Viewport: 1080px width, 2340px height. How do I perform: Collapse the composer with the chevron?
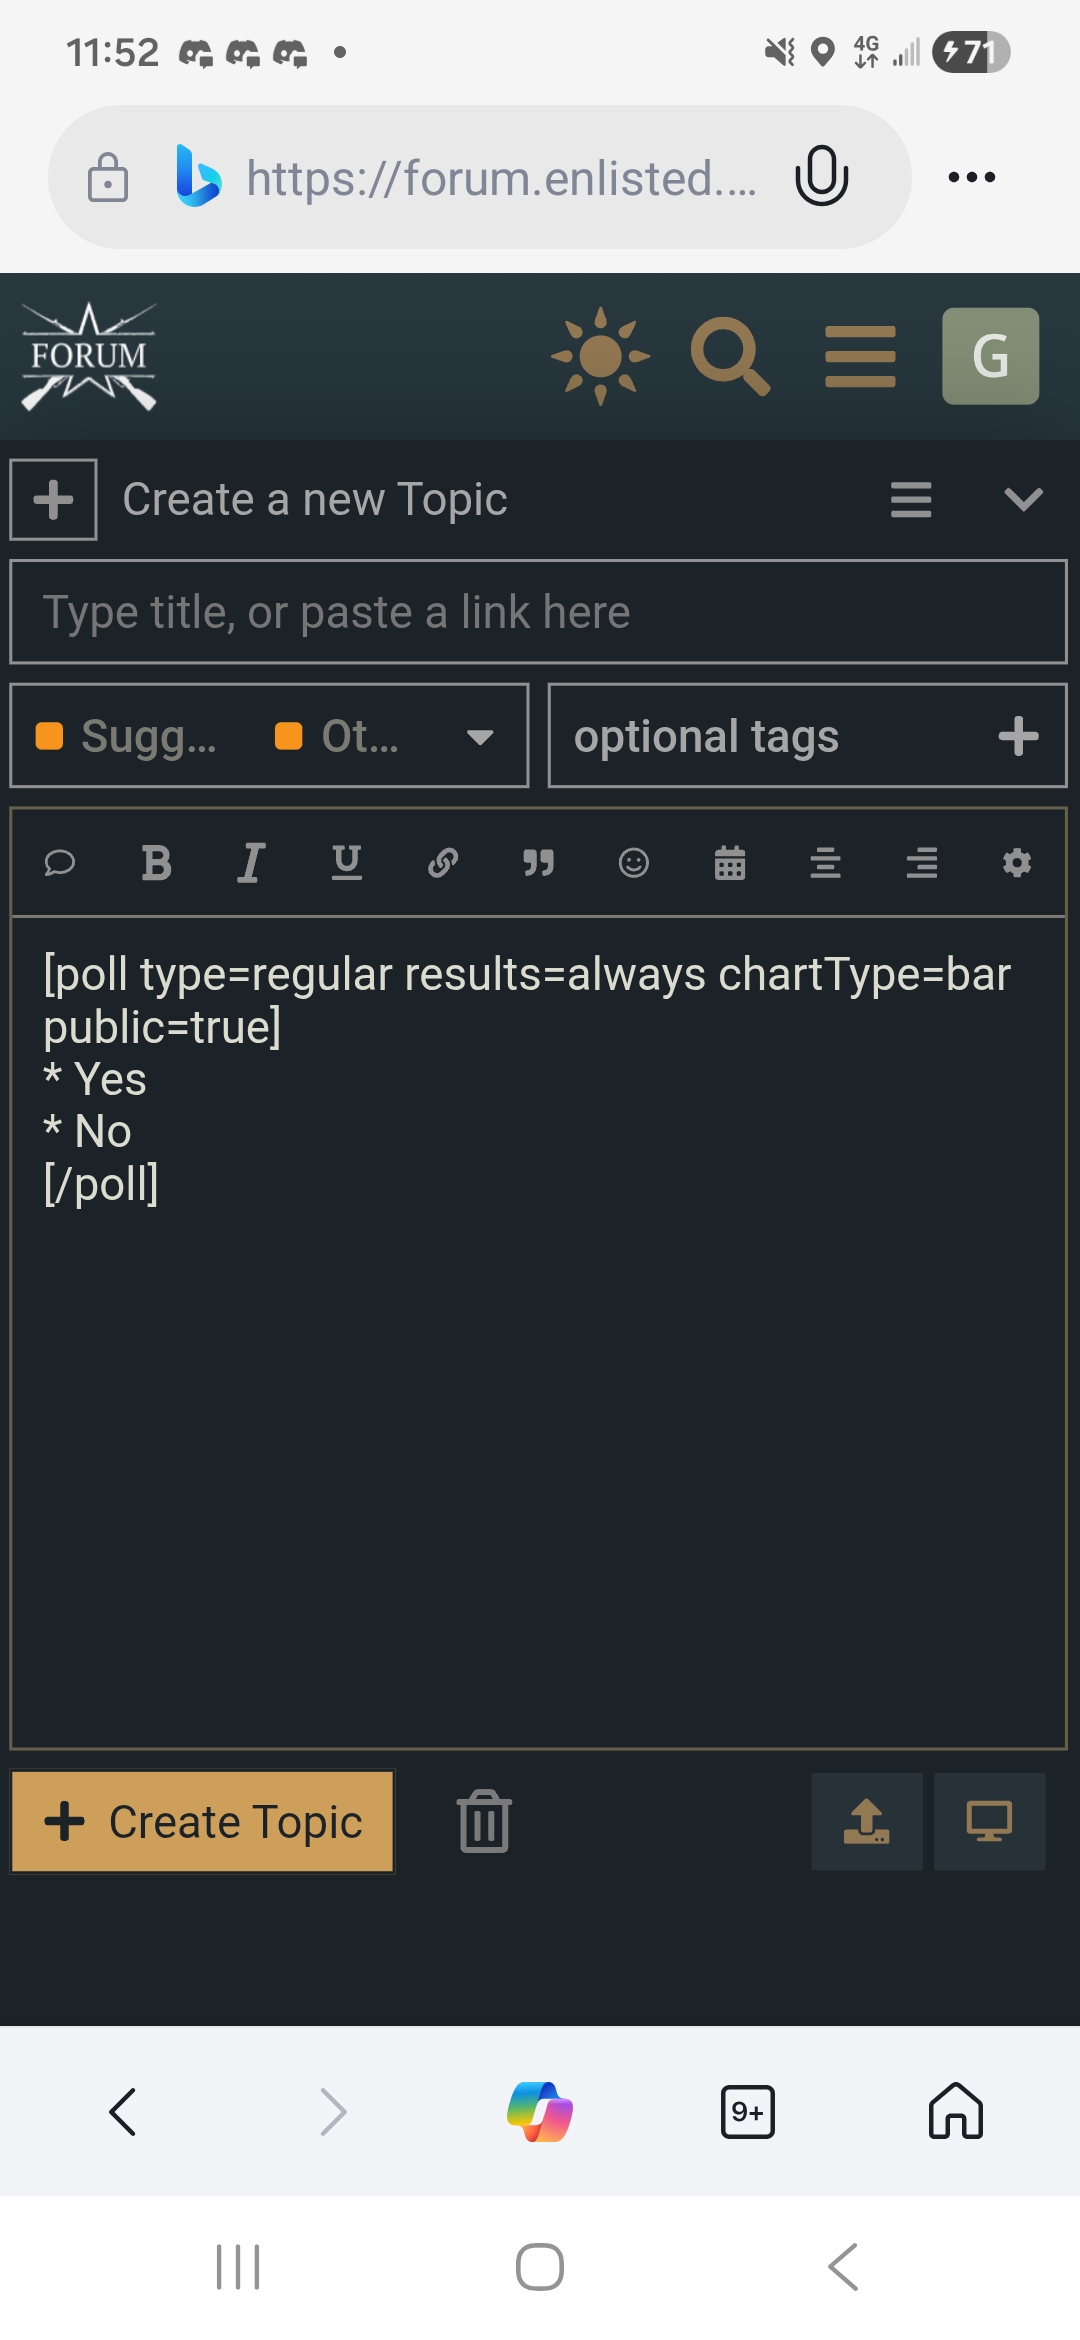pos(1023,499)
